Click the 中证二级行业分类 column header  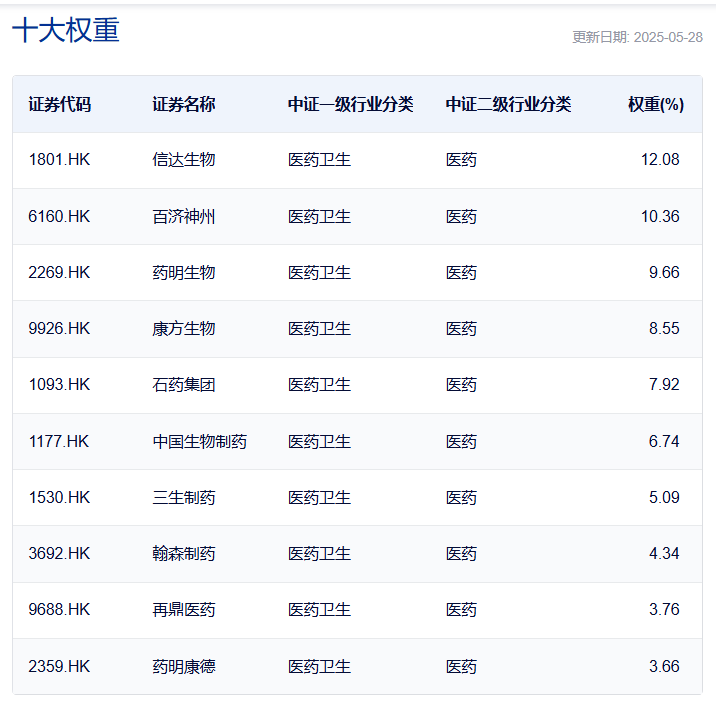508,105
